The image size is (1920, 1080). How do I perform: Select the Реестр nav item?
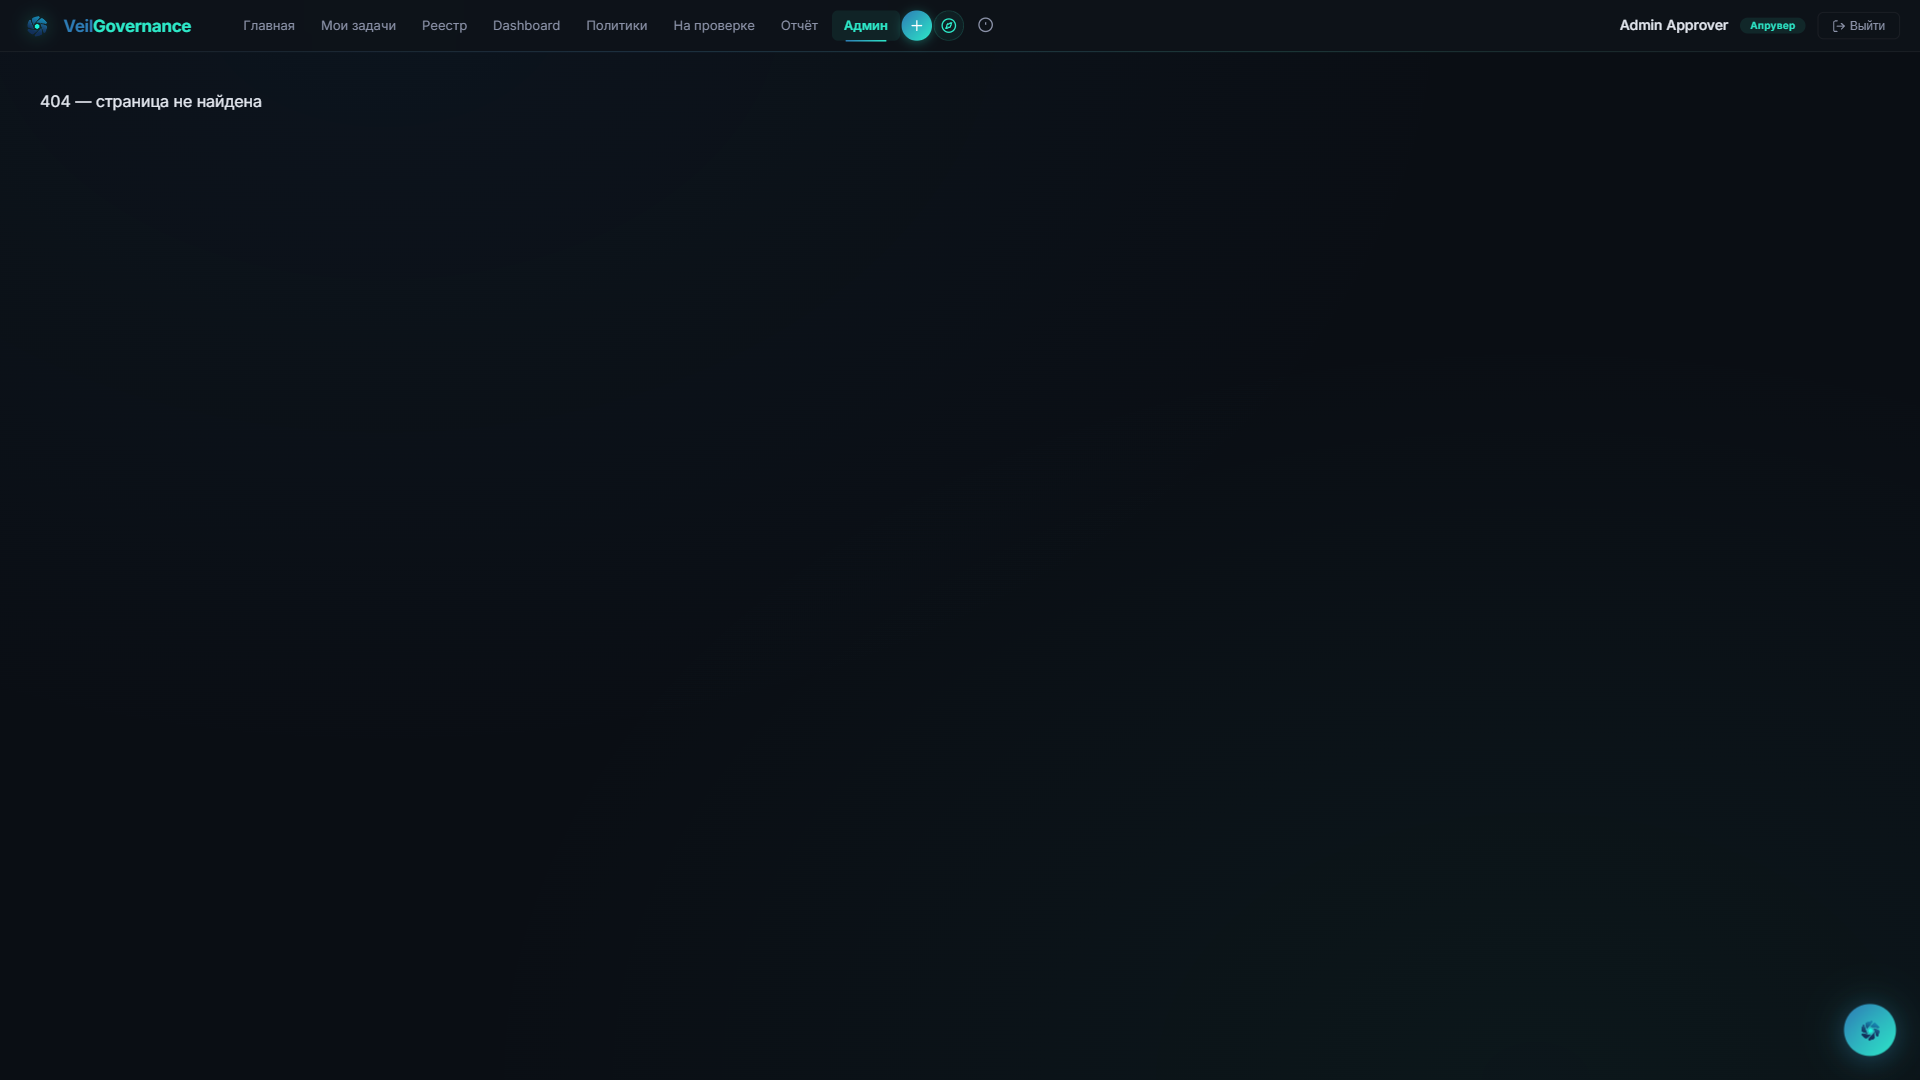pos(444,26)
